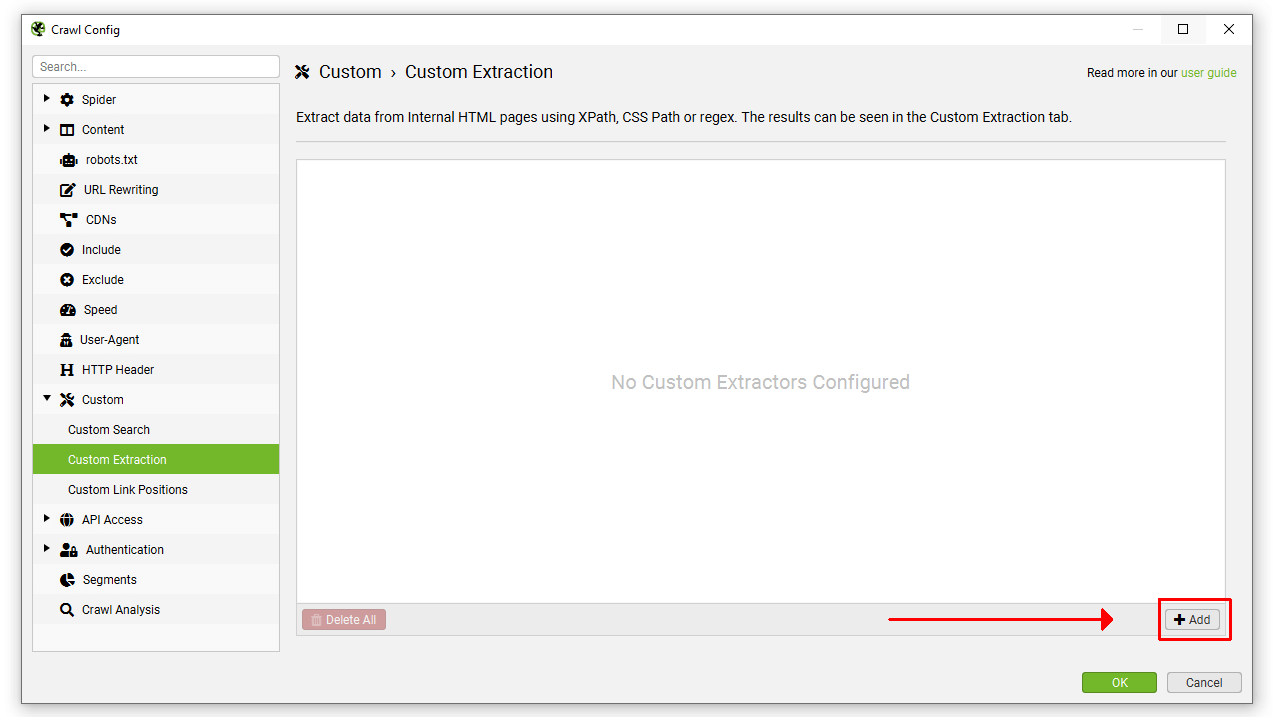The image size is (1273, 717).
Task: Click the URL Rewriting pencil icon
Action: (x=67, y=189)
